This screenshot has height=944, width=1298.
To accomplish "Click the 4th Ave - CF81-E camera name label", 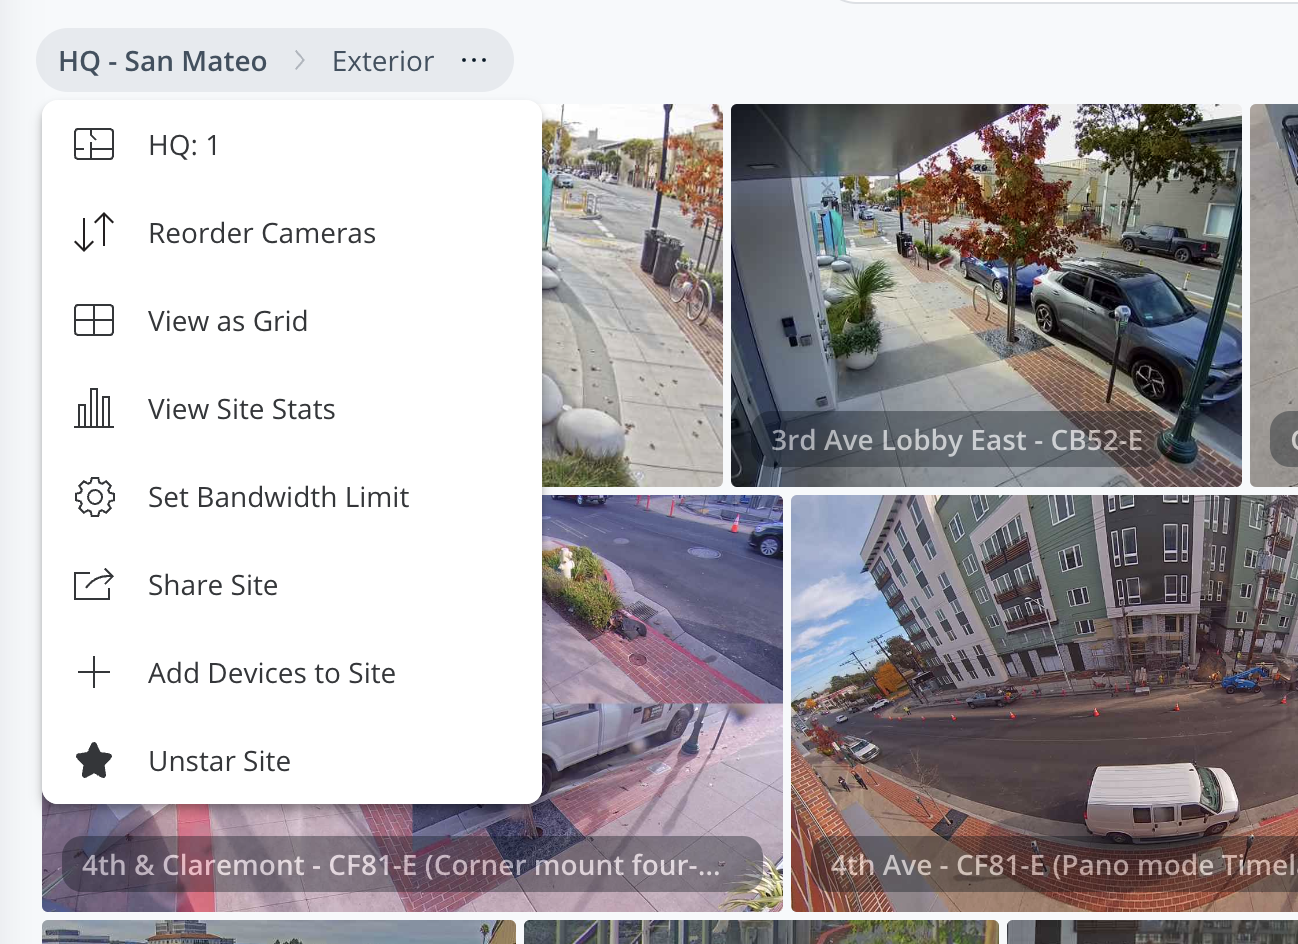I will pyautogui.click(x=1062, y=865).
